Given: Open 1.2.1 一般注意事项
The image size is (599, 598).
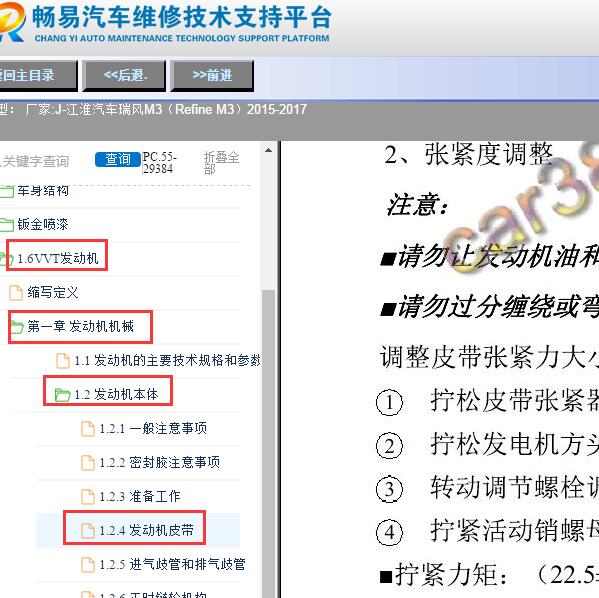Looking at the screenshot, I should pyautogui.click(x=153, y=428).
